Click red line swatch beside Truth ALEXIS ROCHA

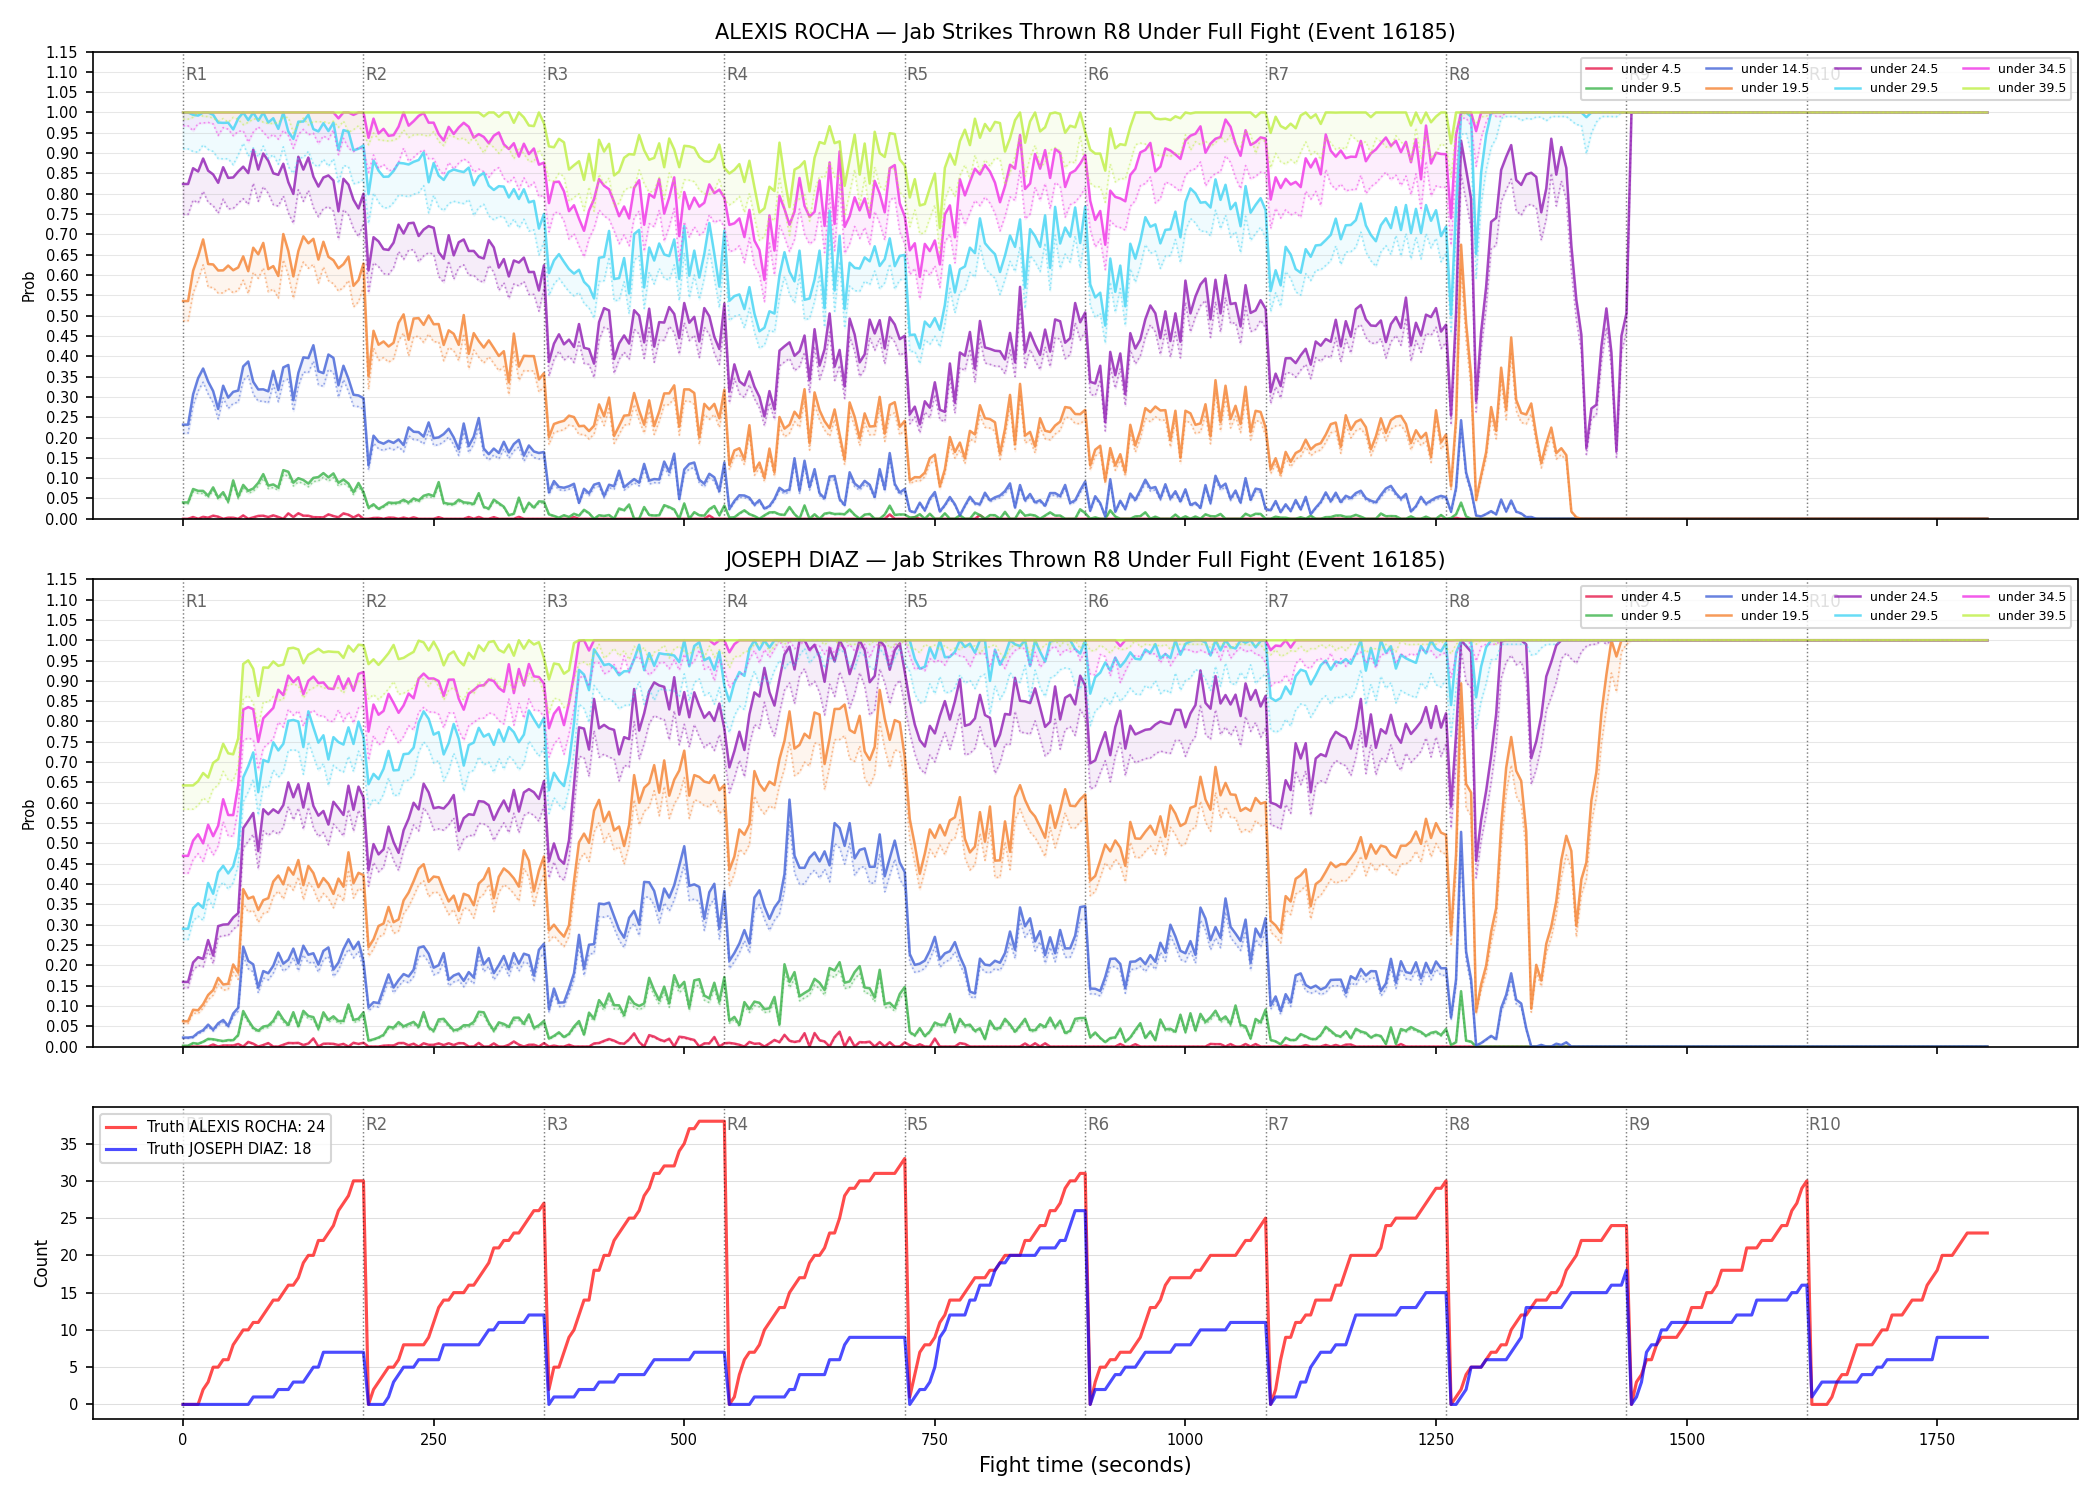pyautogui.click(x=120, y=1127)
